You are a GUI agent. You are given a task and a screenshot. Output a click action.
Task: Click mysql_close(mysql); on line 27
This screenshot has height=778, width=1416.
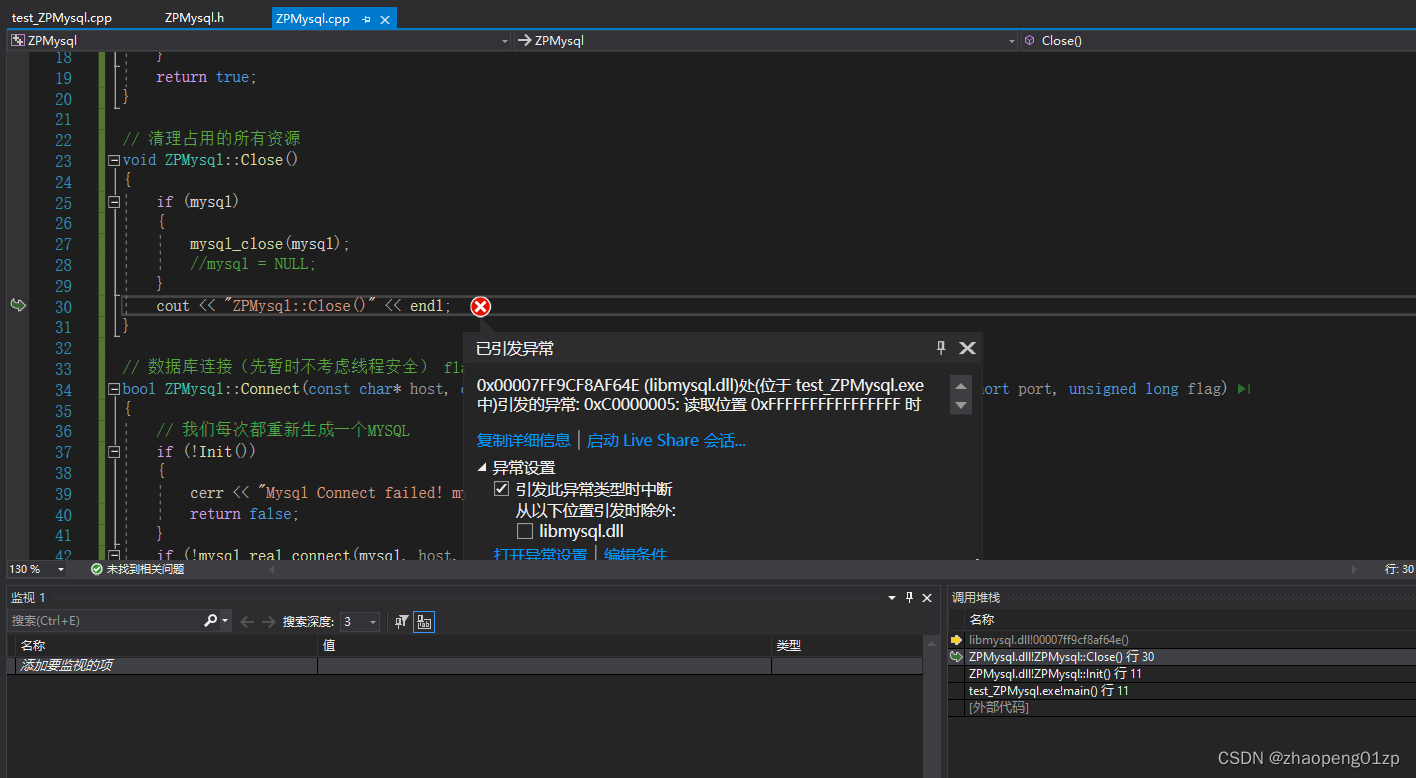[x=270, y=244]
